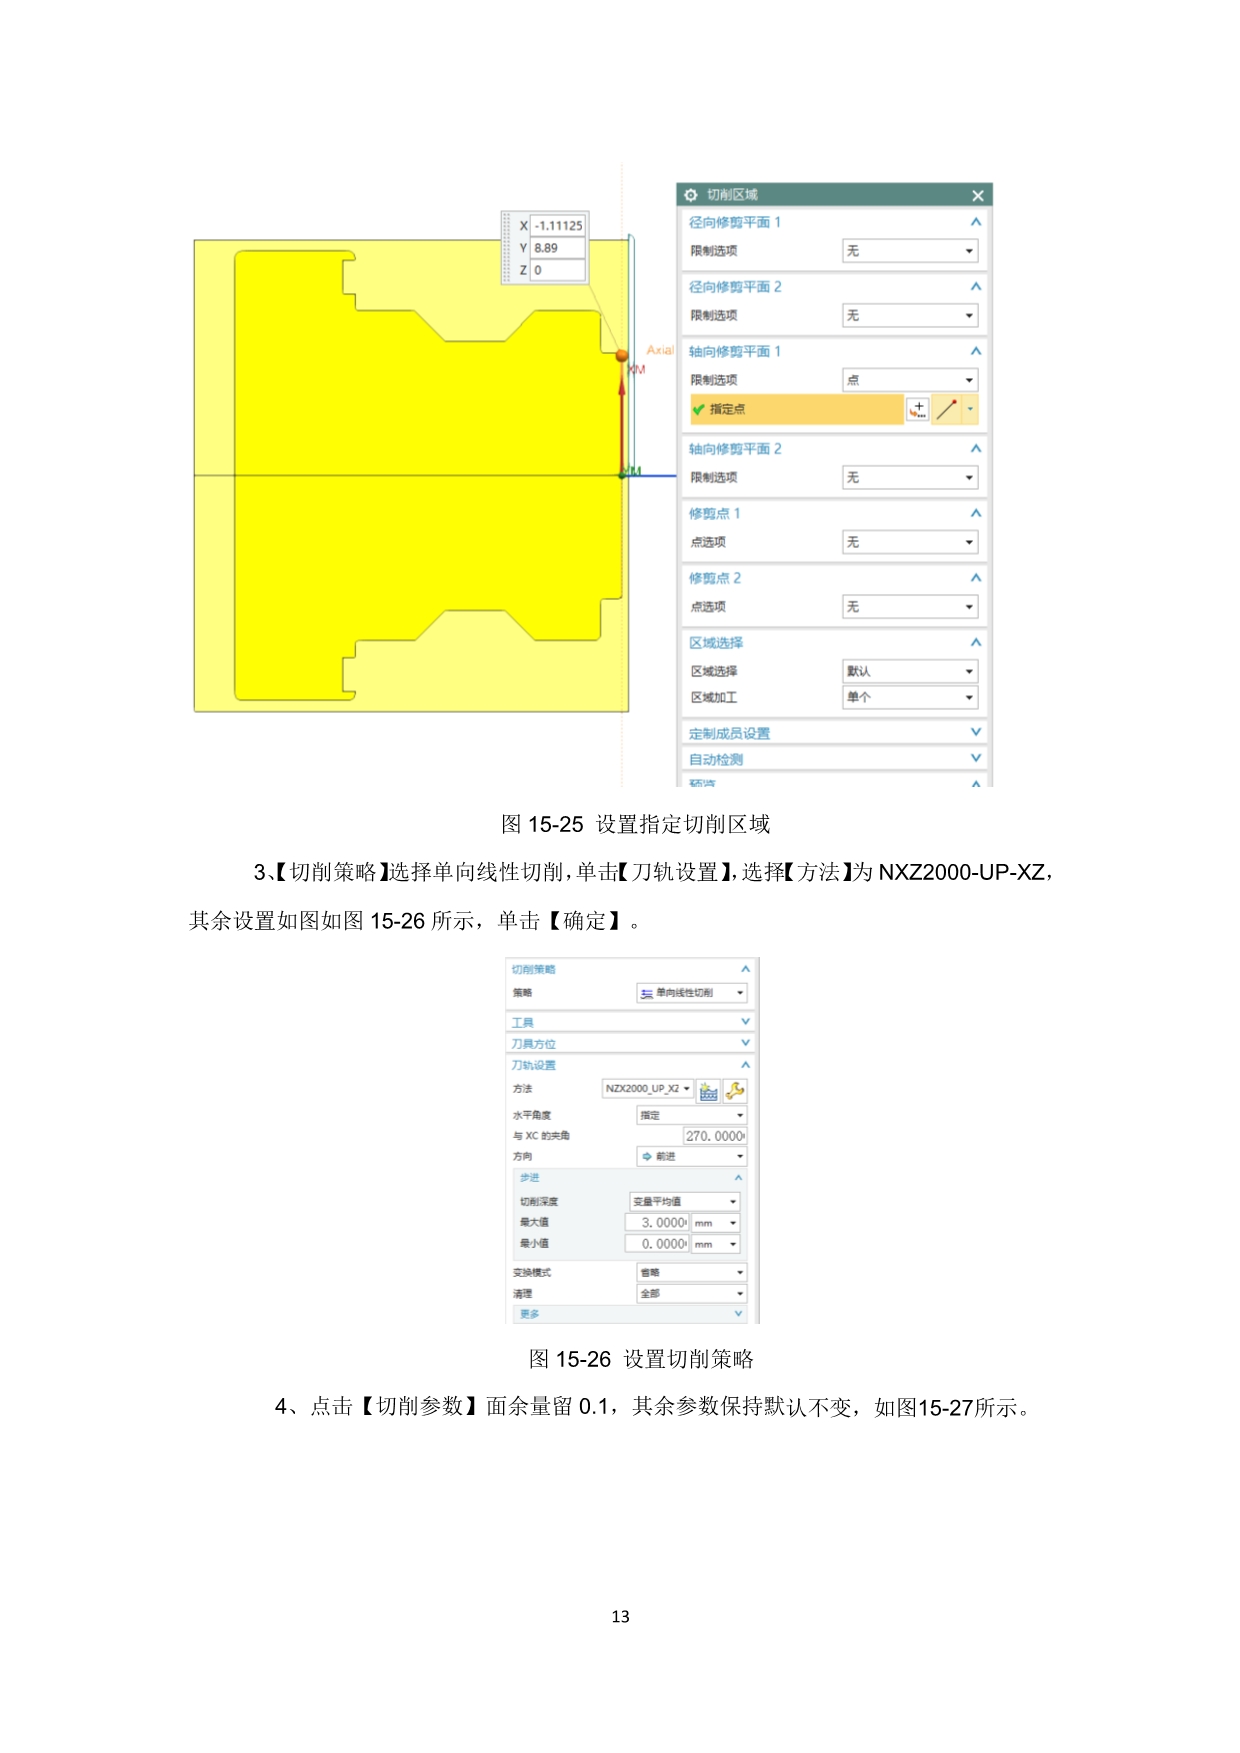Open the point dialog icon next to 指定点
1240x1753 pixels.
point(918,409)
